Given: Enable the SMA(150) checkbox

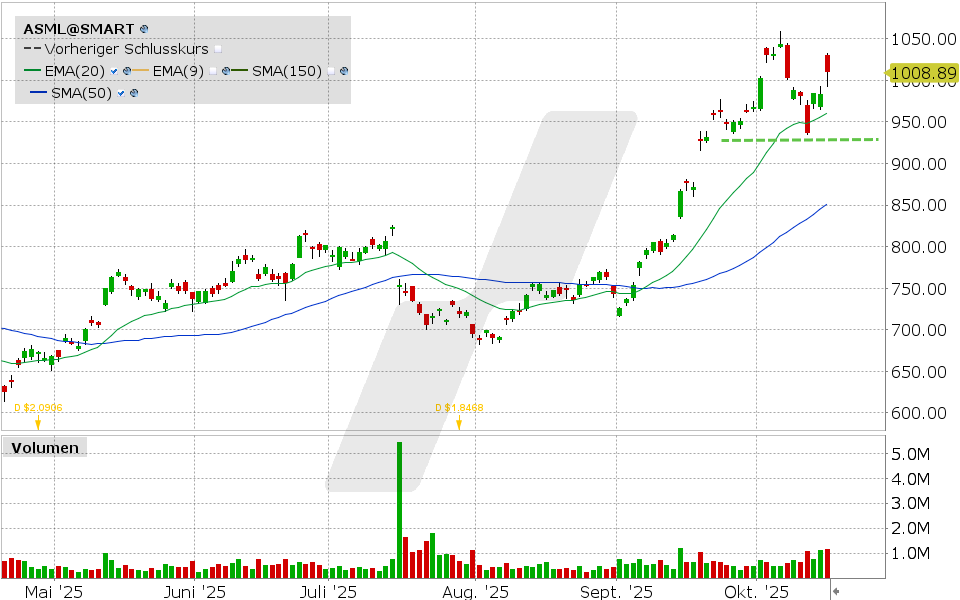Looking at the screenshot, I should tap(331, 71).
